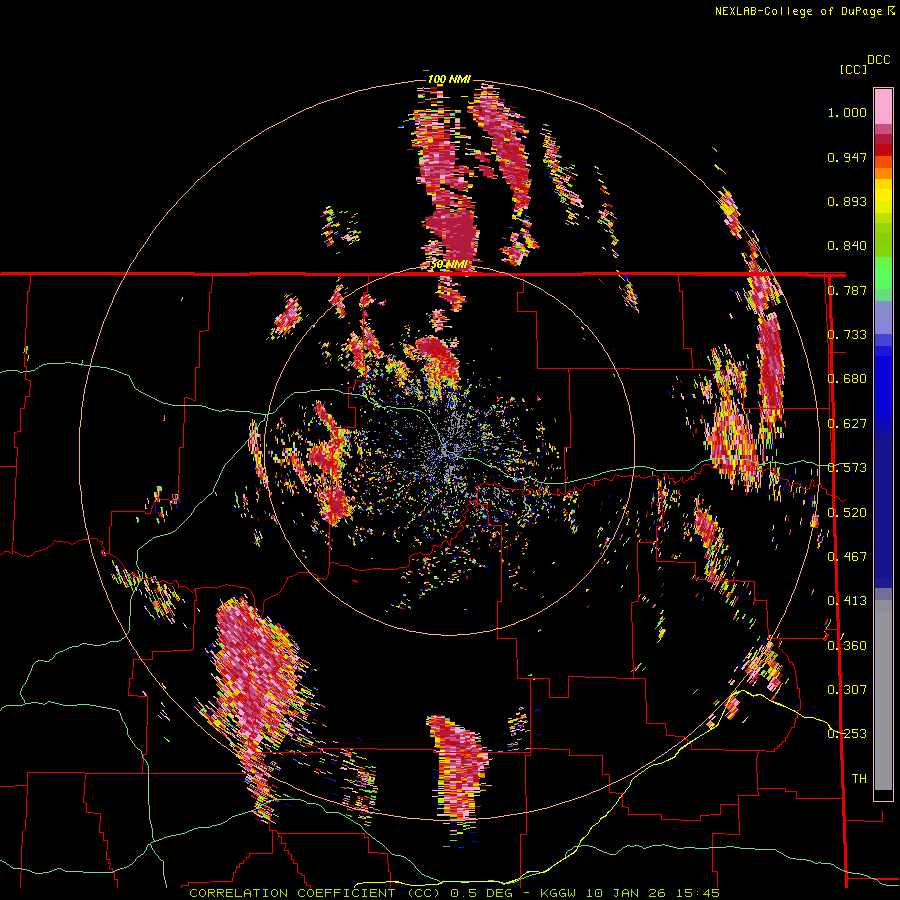The image size is (900, 900).
Task: Click the 0.5 DEG elevation text
Action: coord(481,893)
